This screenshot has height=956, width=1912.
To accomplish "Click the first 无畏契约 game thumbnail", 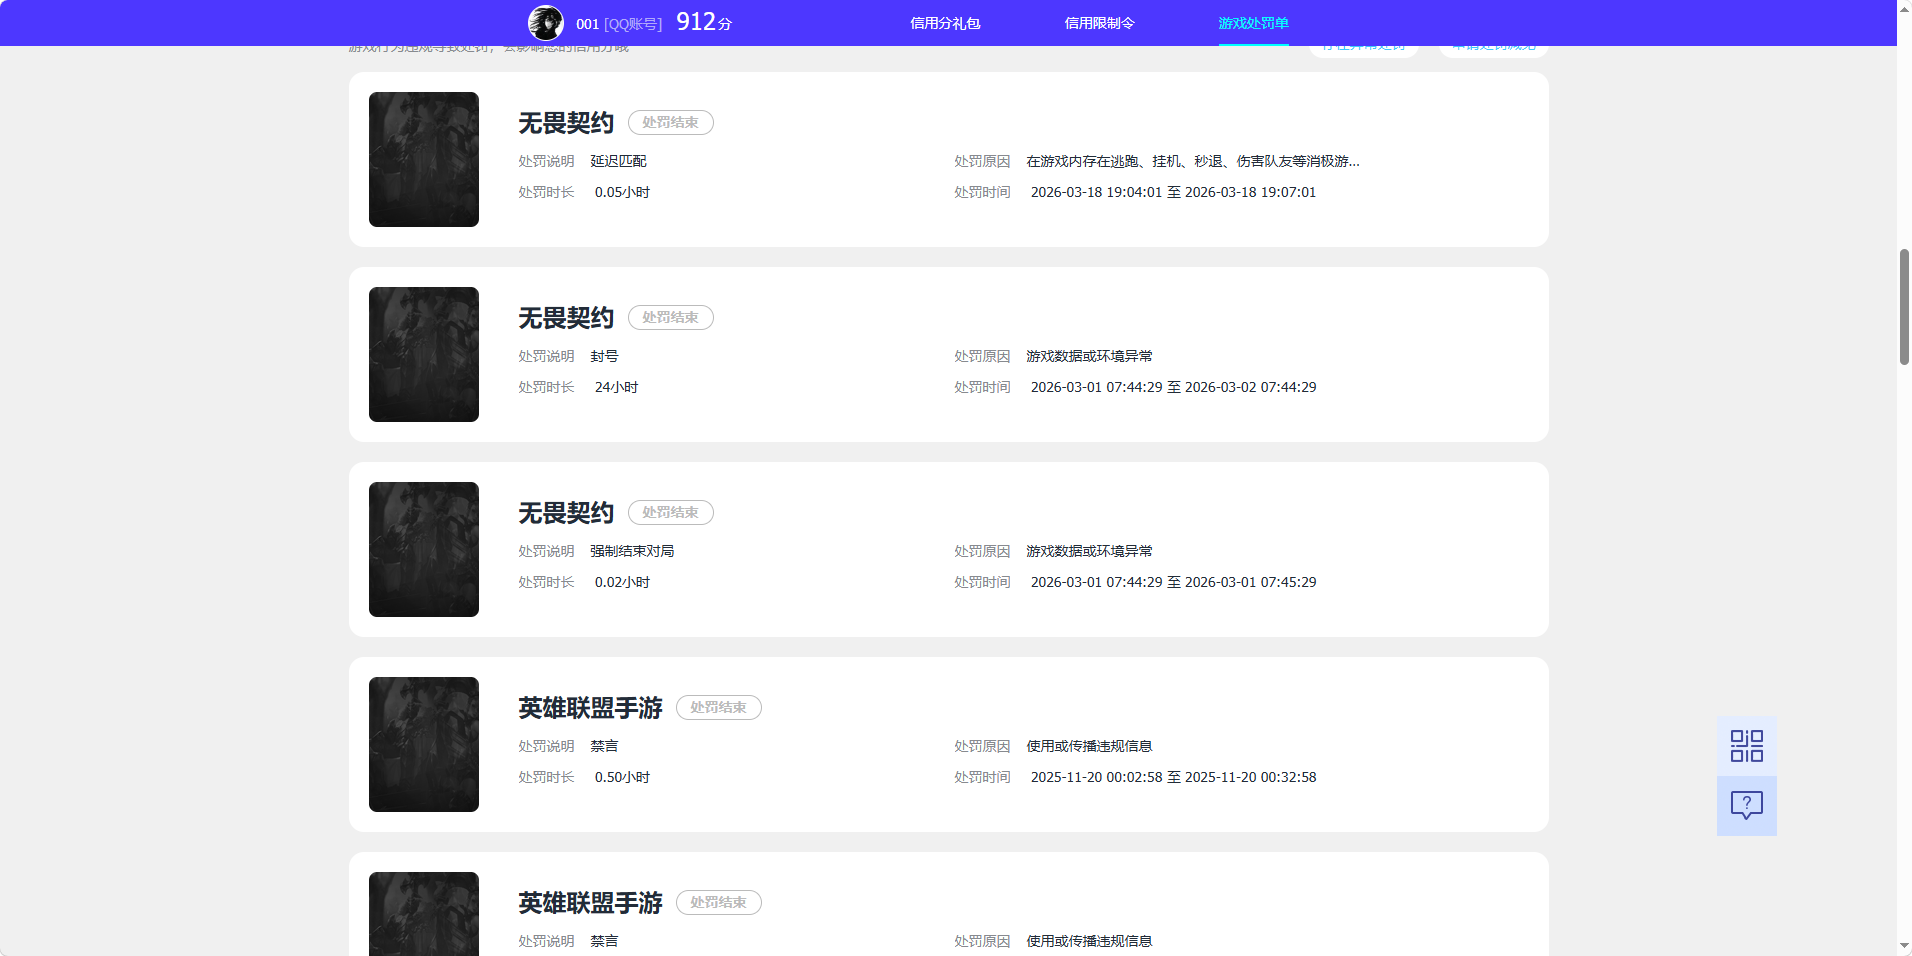I will pos(423,159).
